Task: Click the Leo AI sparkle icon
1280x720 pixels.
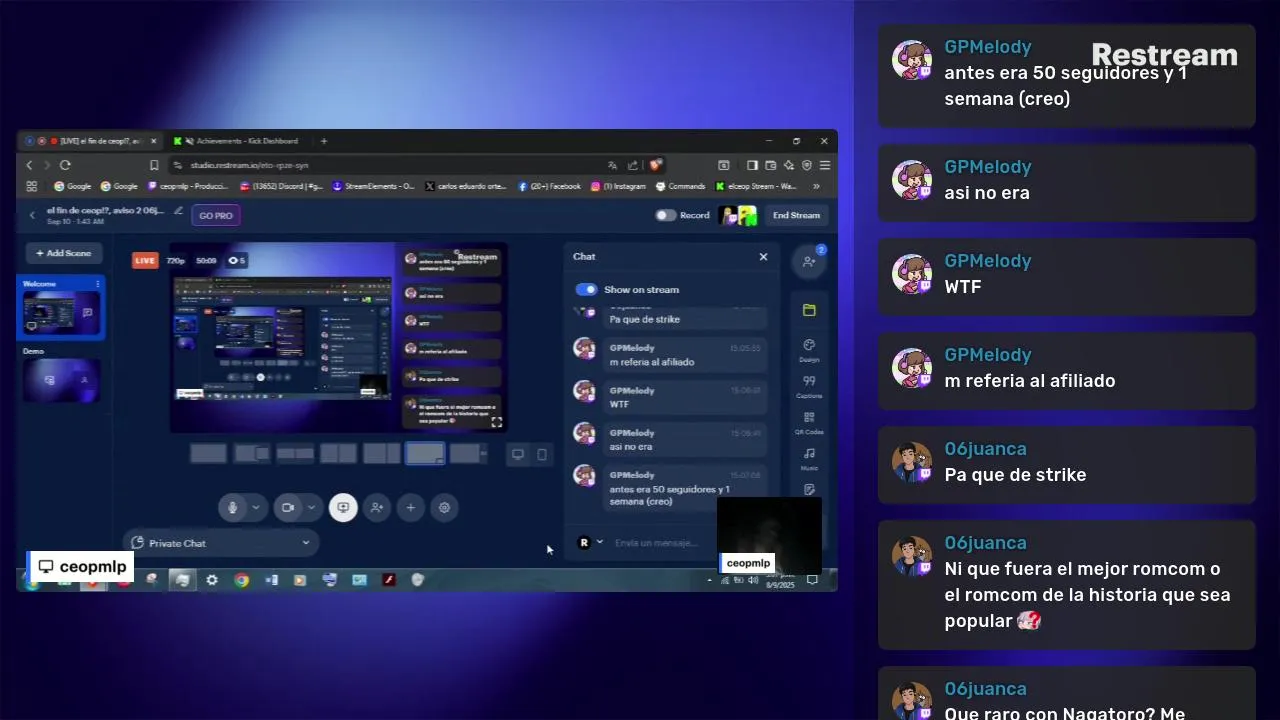Action: click(789, 165)
